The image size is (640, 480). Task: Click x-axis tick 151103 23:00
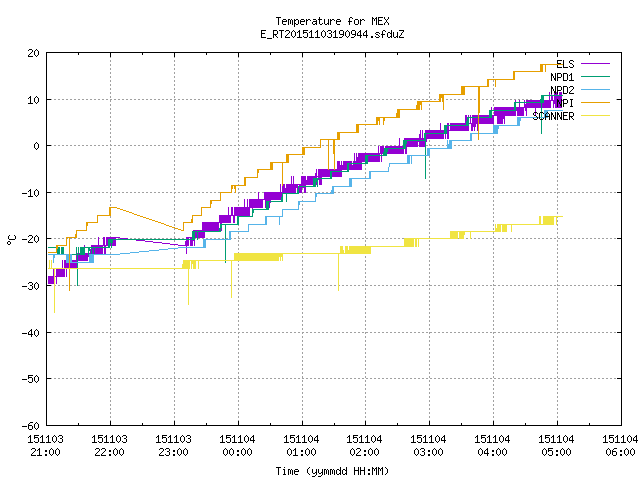tap(173, 446)
